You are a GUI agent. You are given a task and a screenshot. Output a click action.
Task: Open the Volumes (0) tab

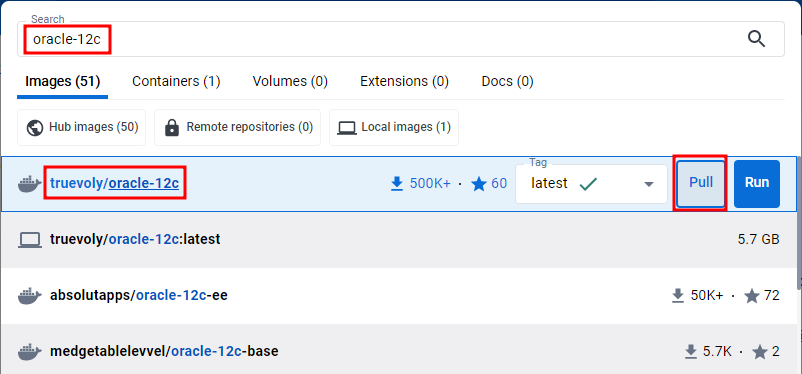click(x=290, y=82)
